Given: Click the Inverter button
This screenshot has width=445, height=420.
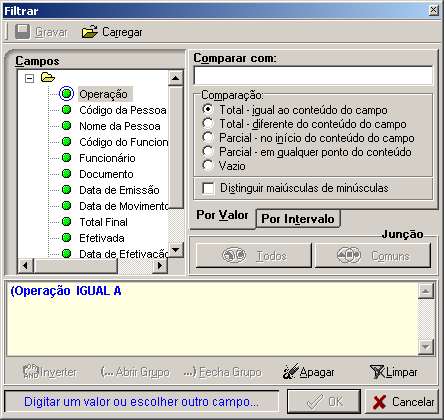Looking at the screenshot, I should click(50, 372).
